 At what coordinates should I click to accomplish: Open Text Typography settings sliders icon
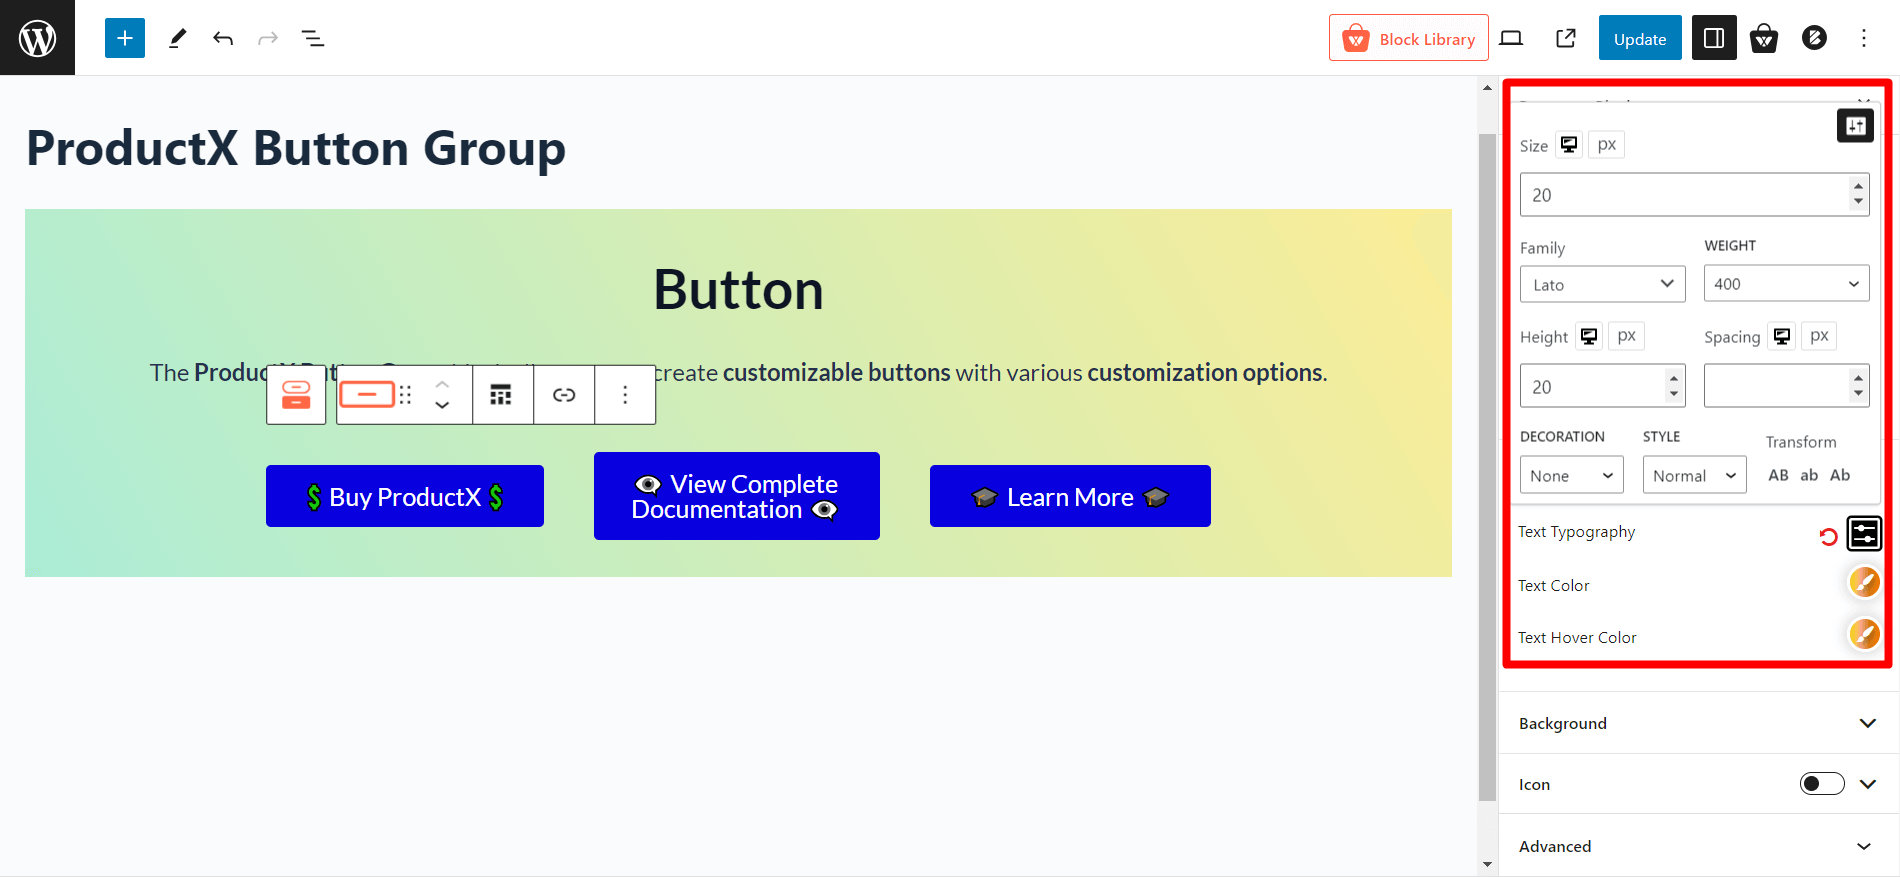(x=1864, y=534)
